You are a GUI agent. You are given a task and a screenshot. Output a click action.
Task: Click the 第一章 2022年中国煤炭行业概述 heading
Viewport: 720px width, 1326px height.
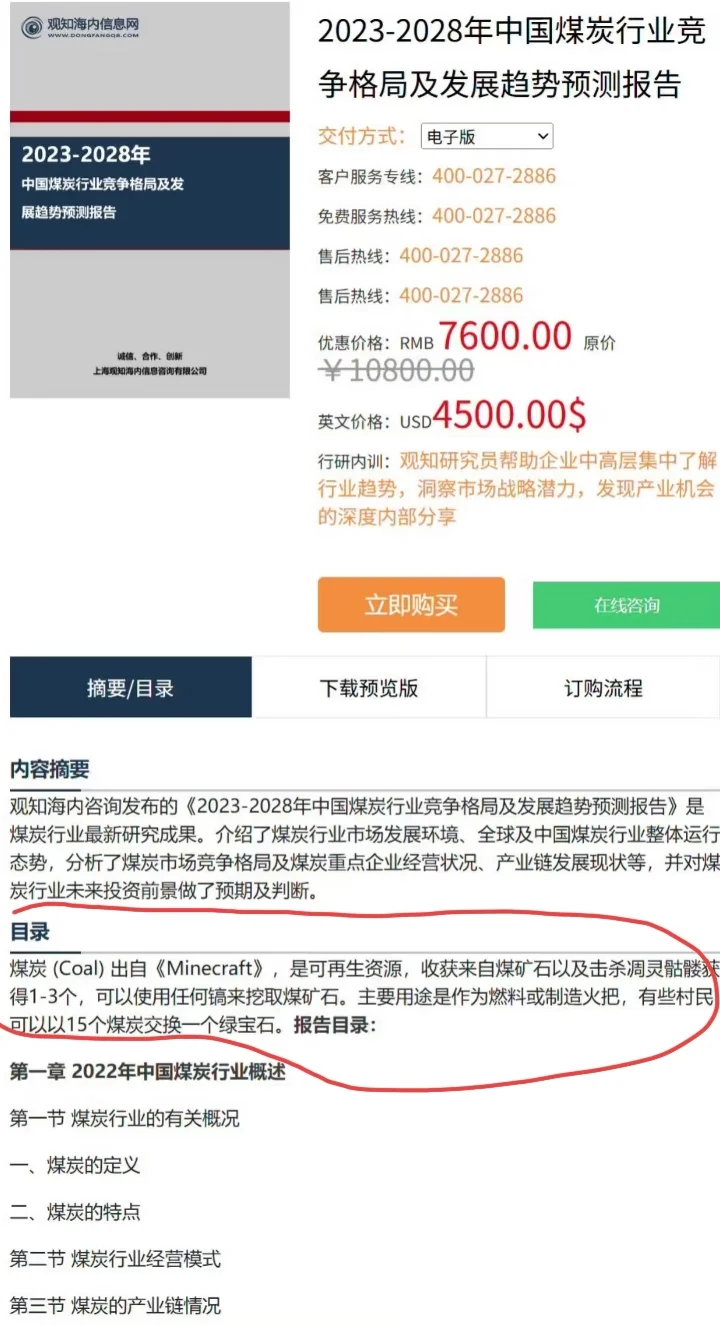(x=148, y=1071)
